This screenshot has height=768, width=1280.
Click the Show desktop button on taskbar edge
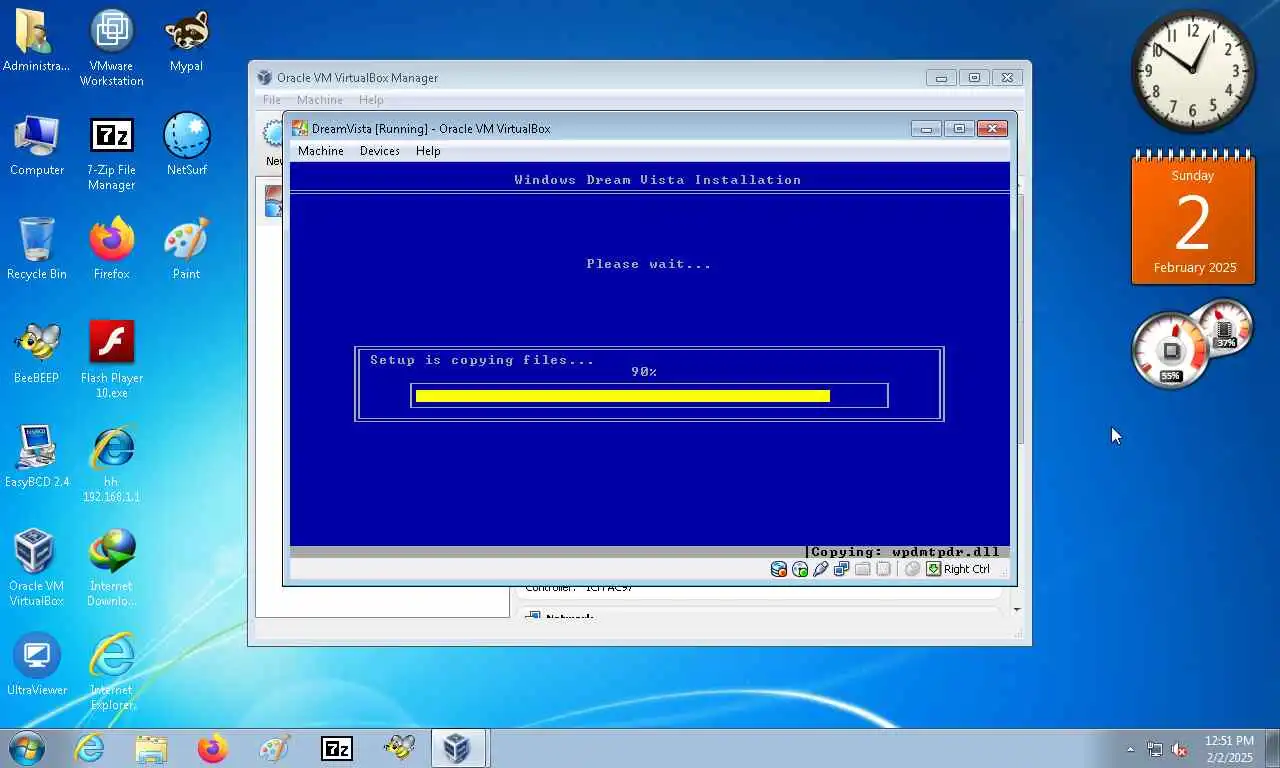coord(1272,749)
